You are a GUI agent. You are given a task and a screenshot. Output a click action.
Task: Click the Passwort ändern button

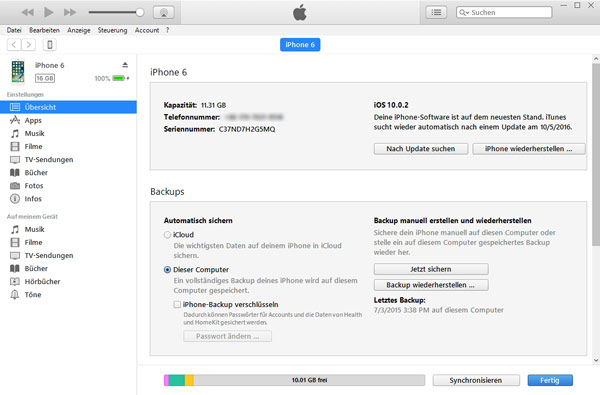227,336
